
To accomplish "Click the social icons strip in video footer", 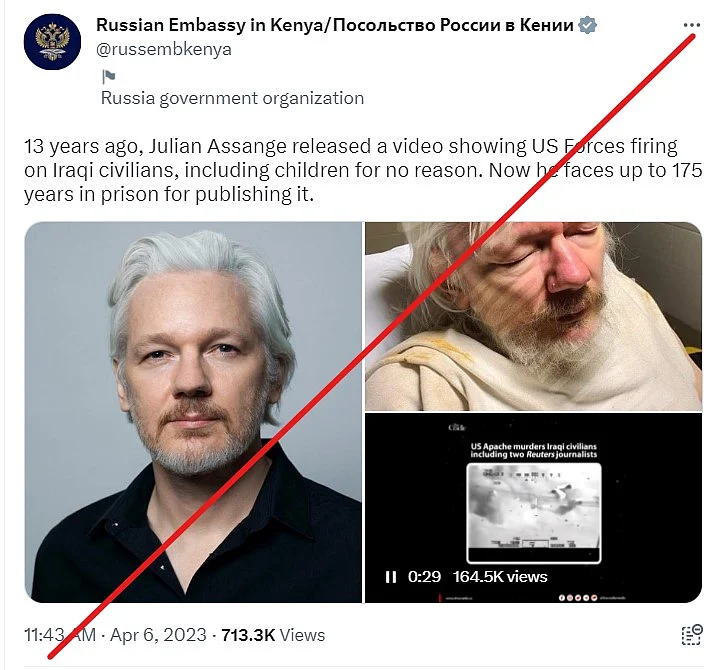I will (x=578, y=597).
